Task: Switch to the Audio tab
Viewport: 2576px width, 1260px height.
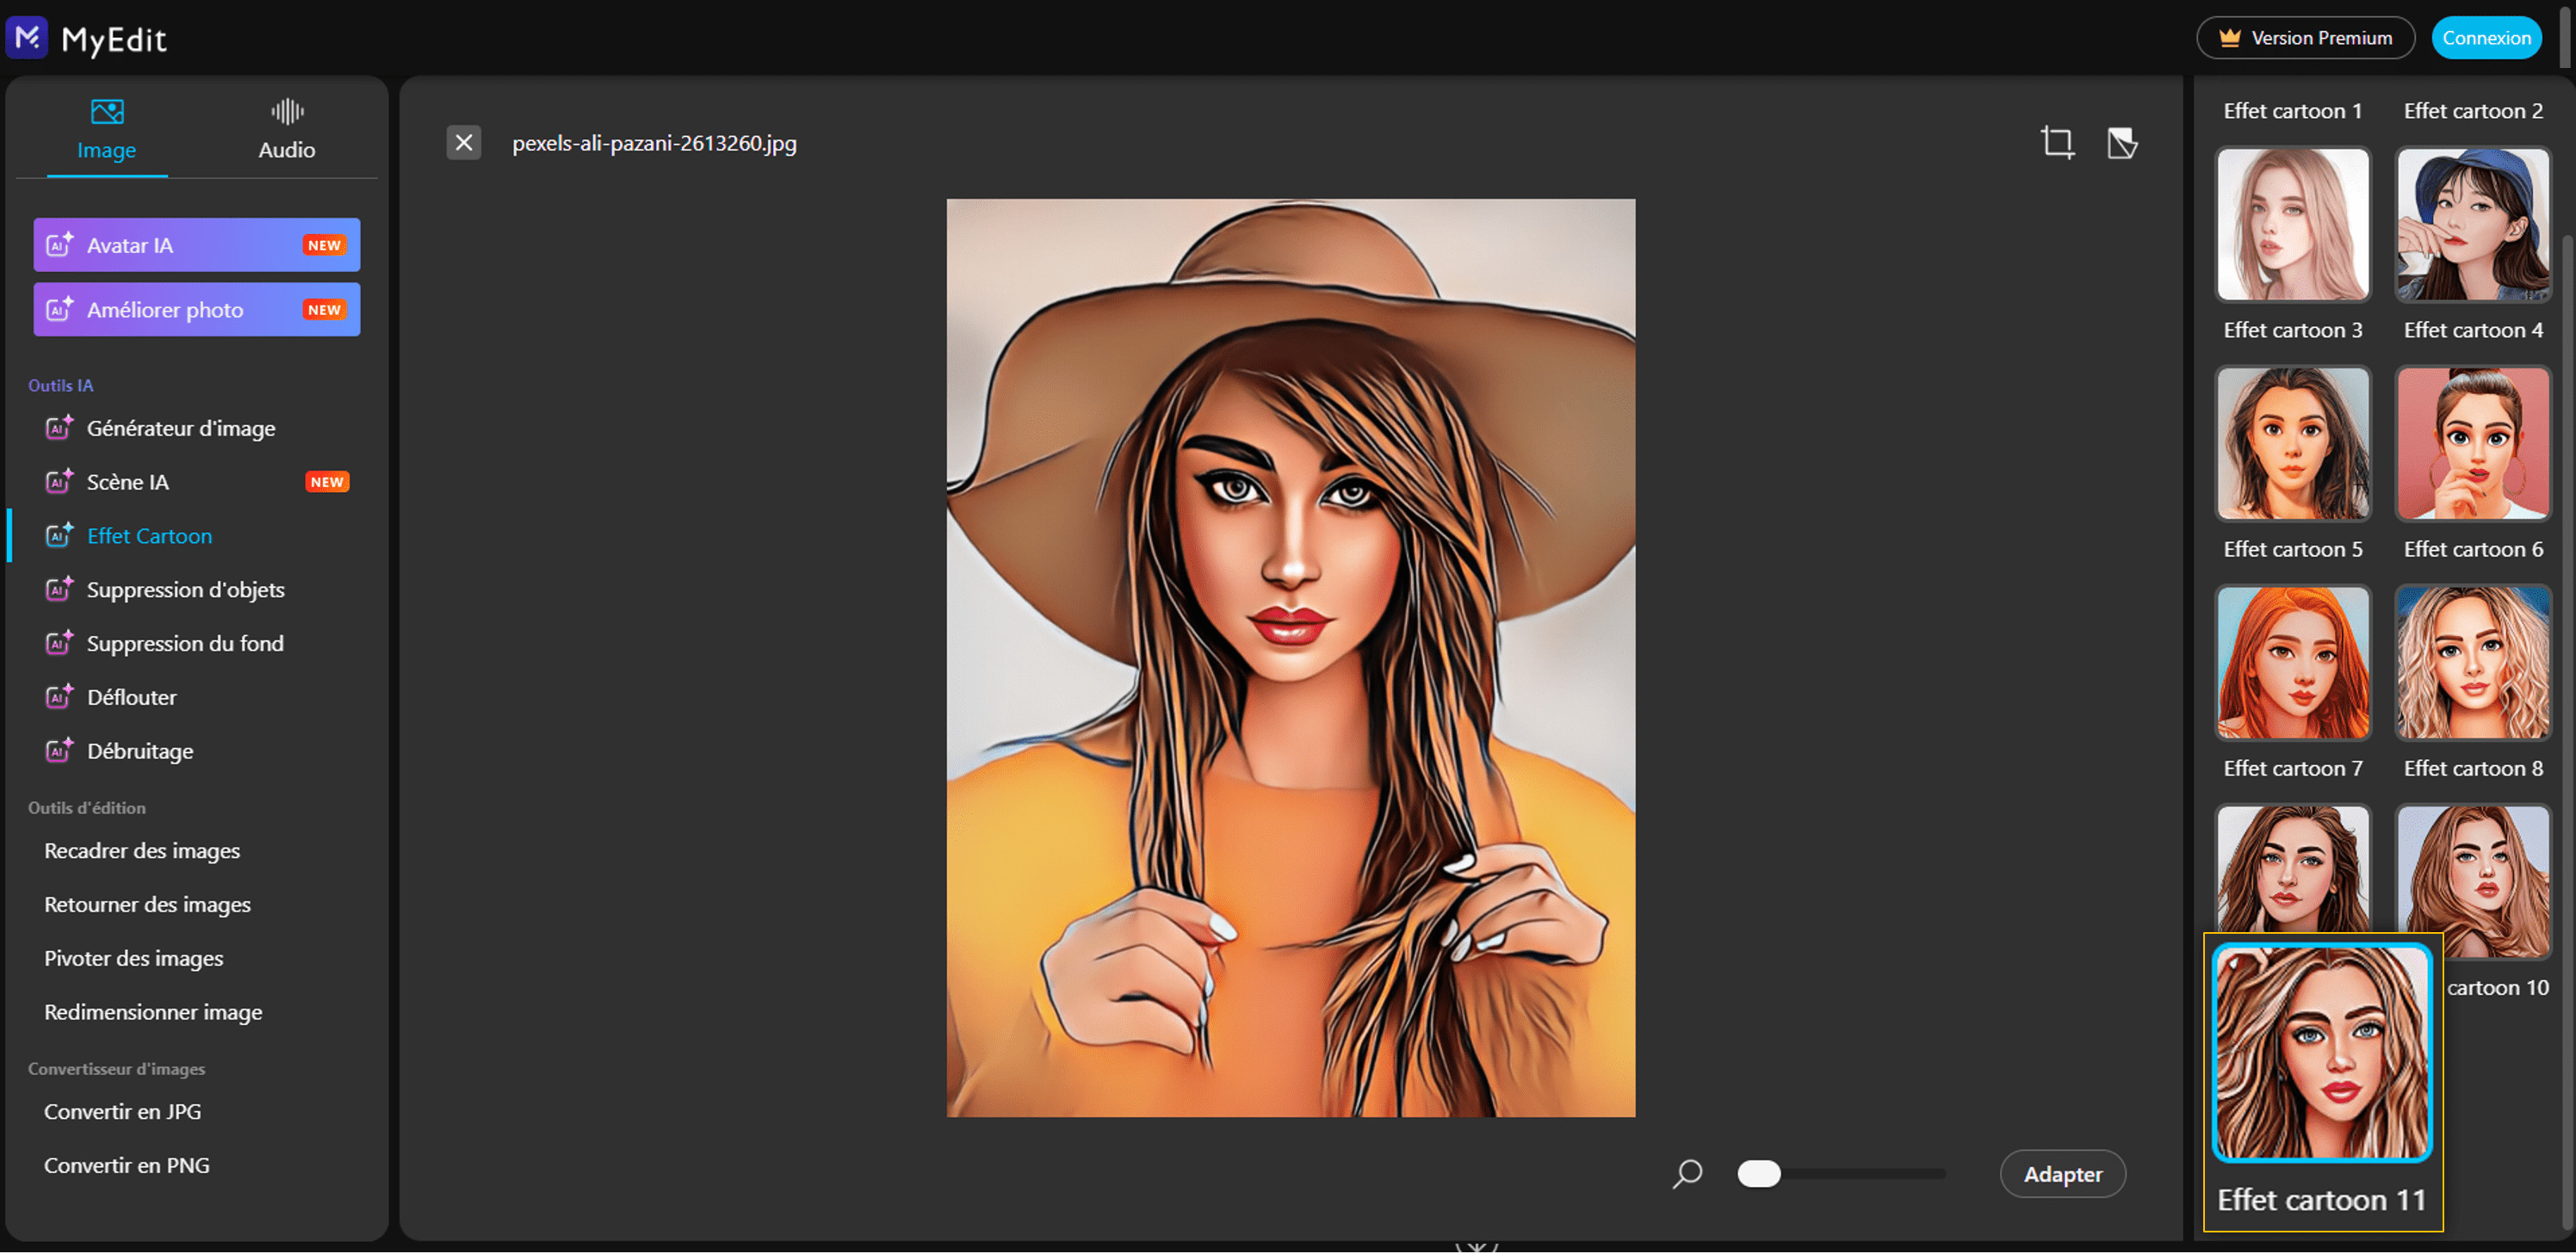Action: (x=287, y=130)
